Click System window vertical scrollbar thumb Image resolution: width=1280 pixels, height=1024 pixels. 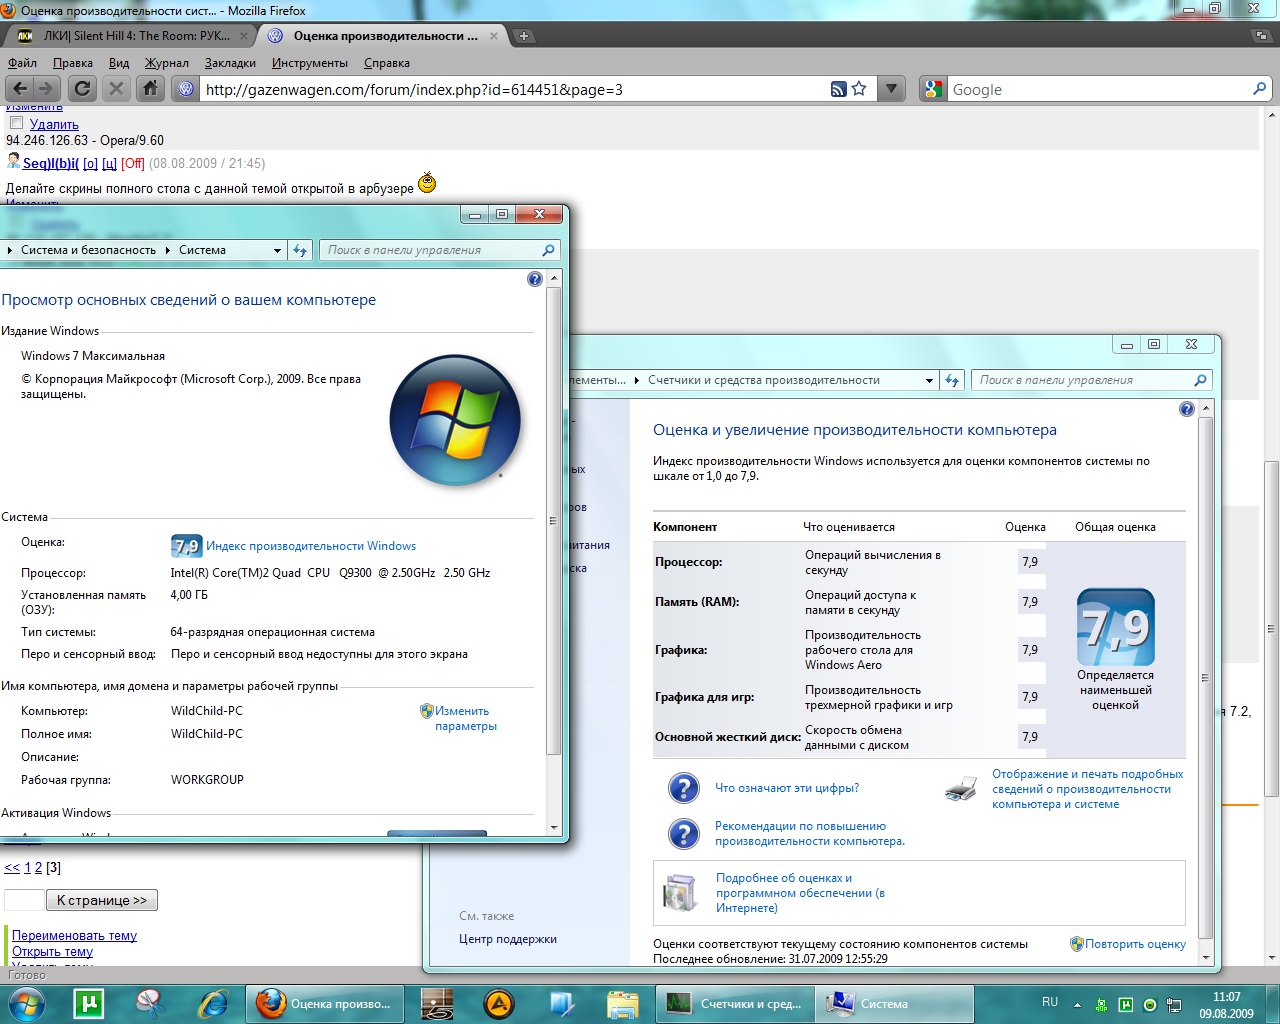pyautogui.click(x=553, y=521)
